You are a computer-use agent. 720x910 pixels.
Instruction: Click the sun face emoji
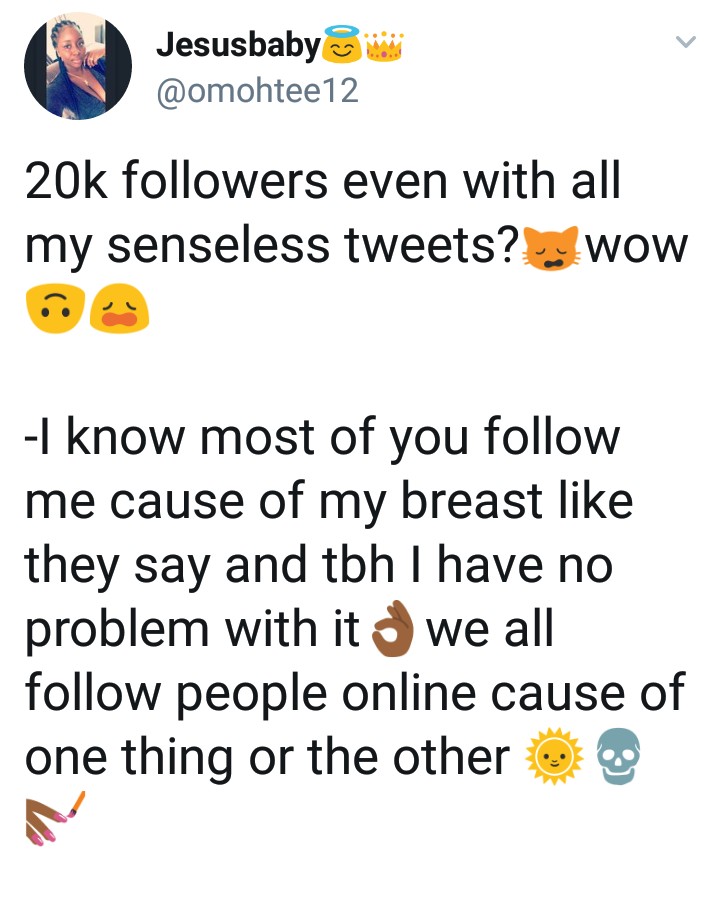550,757
